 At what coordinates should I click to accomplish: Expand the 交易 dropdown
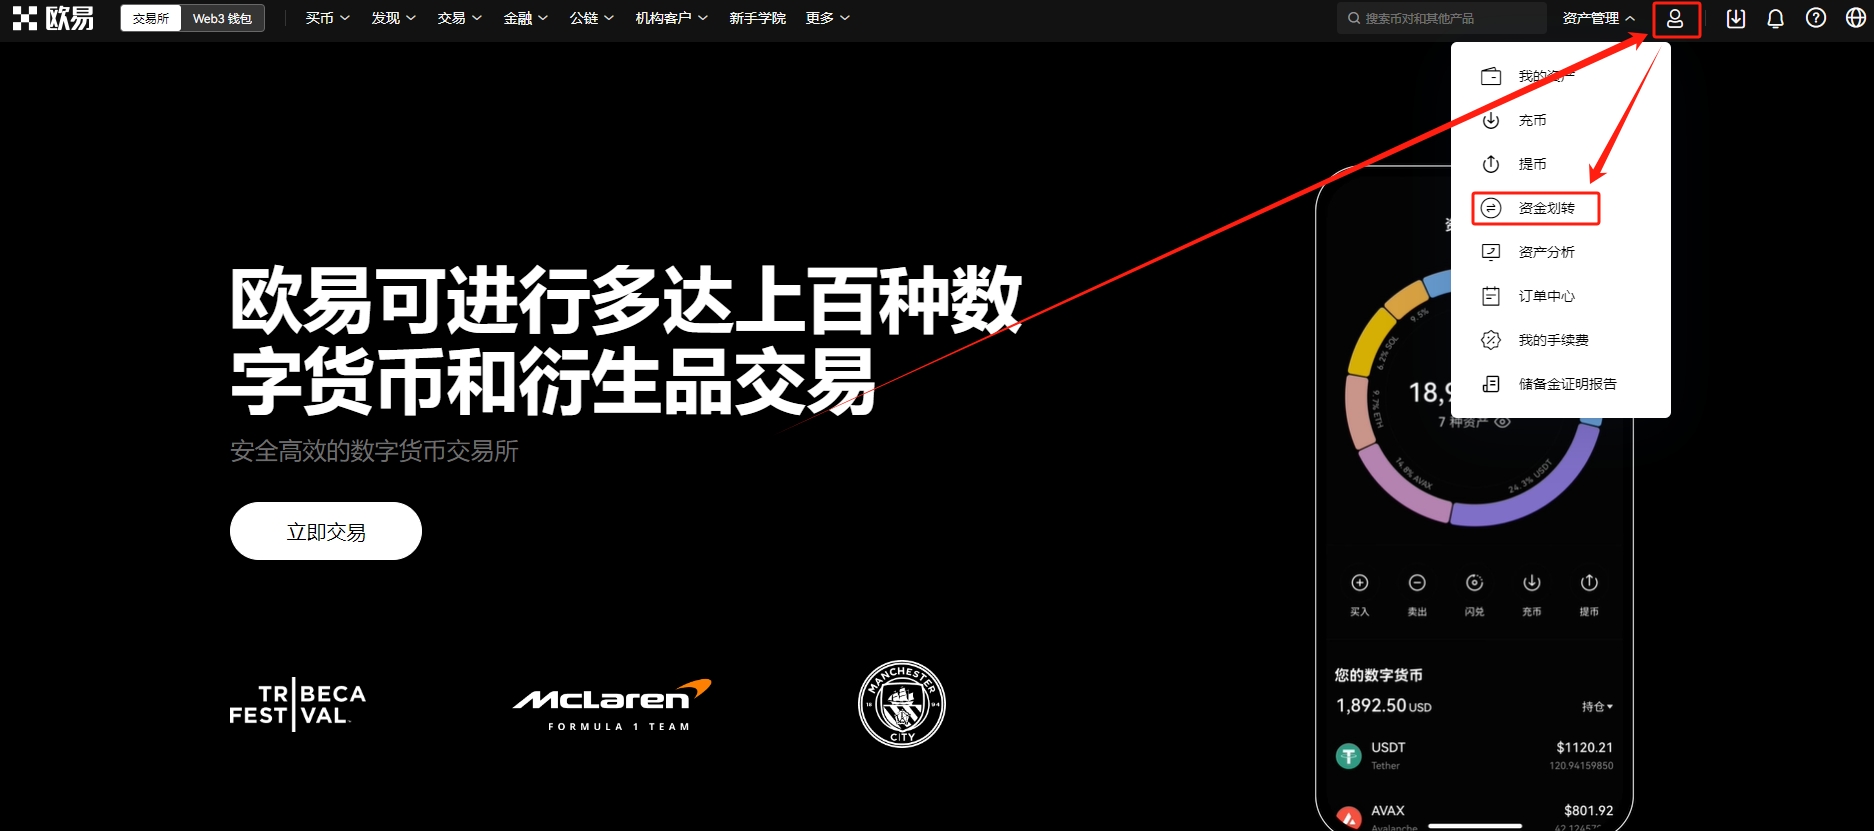[x=460, y=18]
